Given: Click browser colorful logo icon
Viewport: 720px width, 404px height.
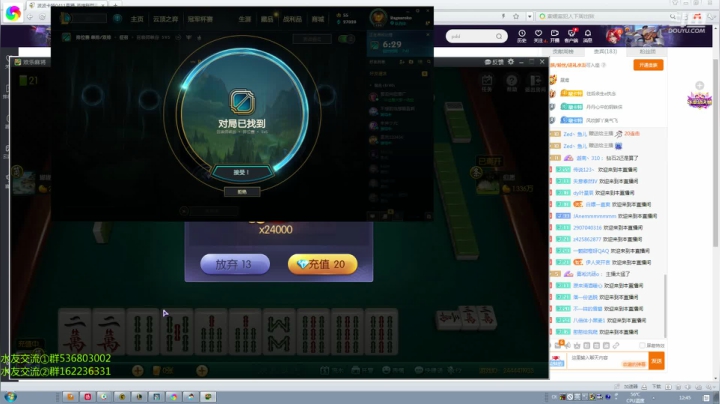Looking at the screenshot, I should [x=13, y=13].
